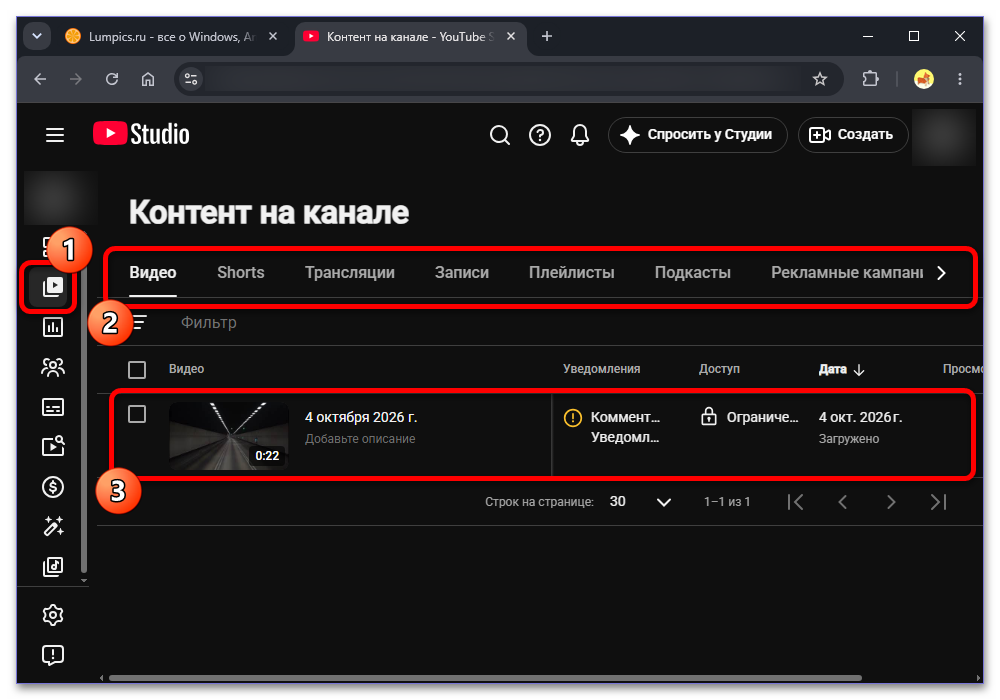This screenshot has width=1000, height=700.
Task: Click the yellow warning notification icon
Action: point(573,418)
